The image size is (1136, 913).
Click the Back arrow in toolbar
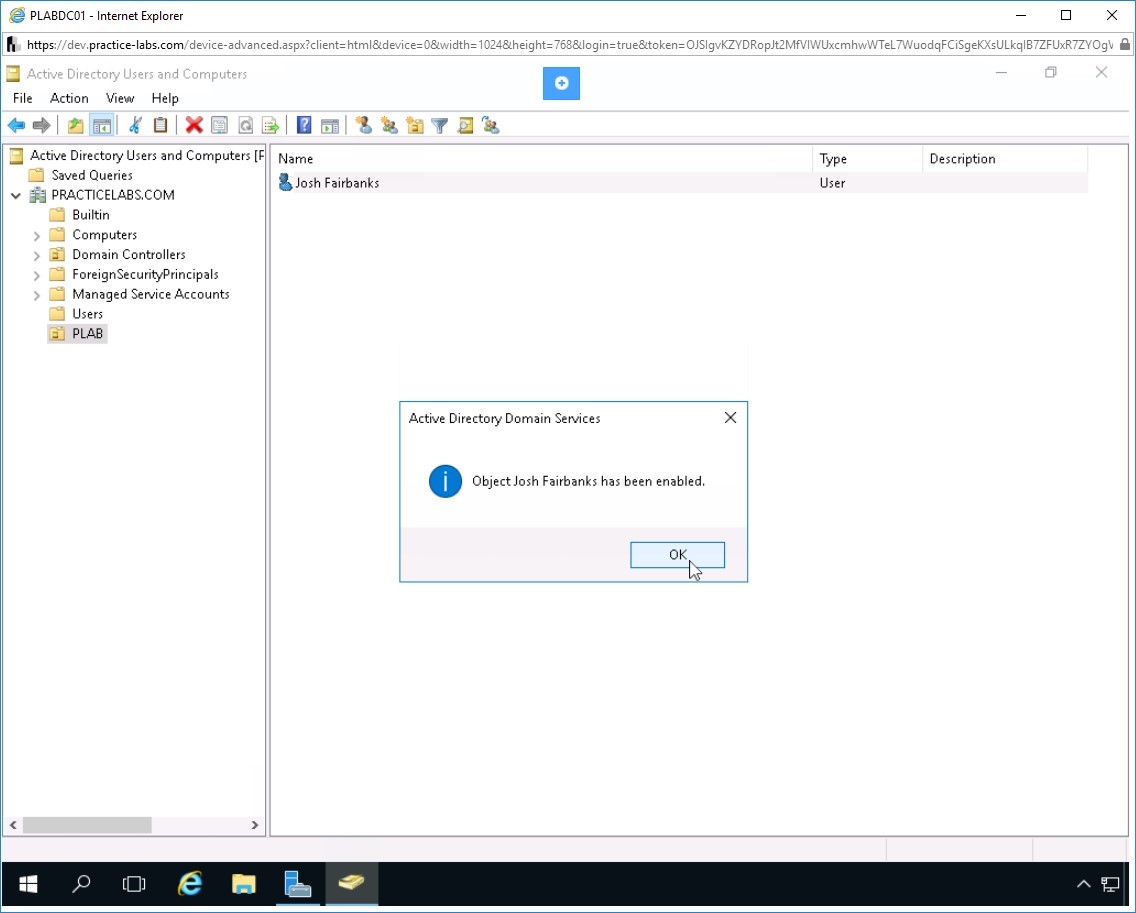pyautogui.click(x=16, y=125)
